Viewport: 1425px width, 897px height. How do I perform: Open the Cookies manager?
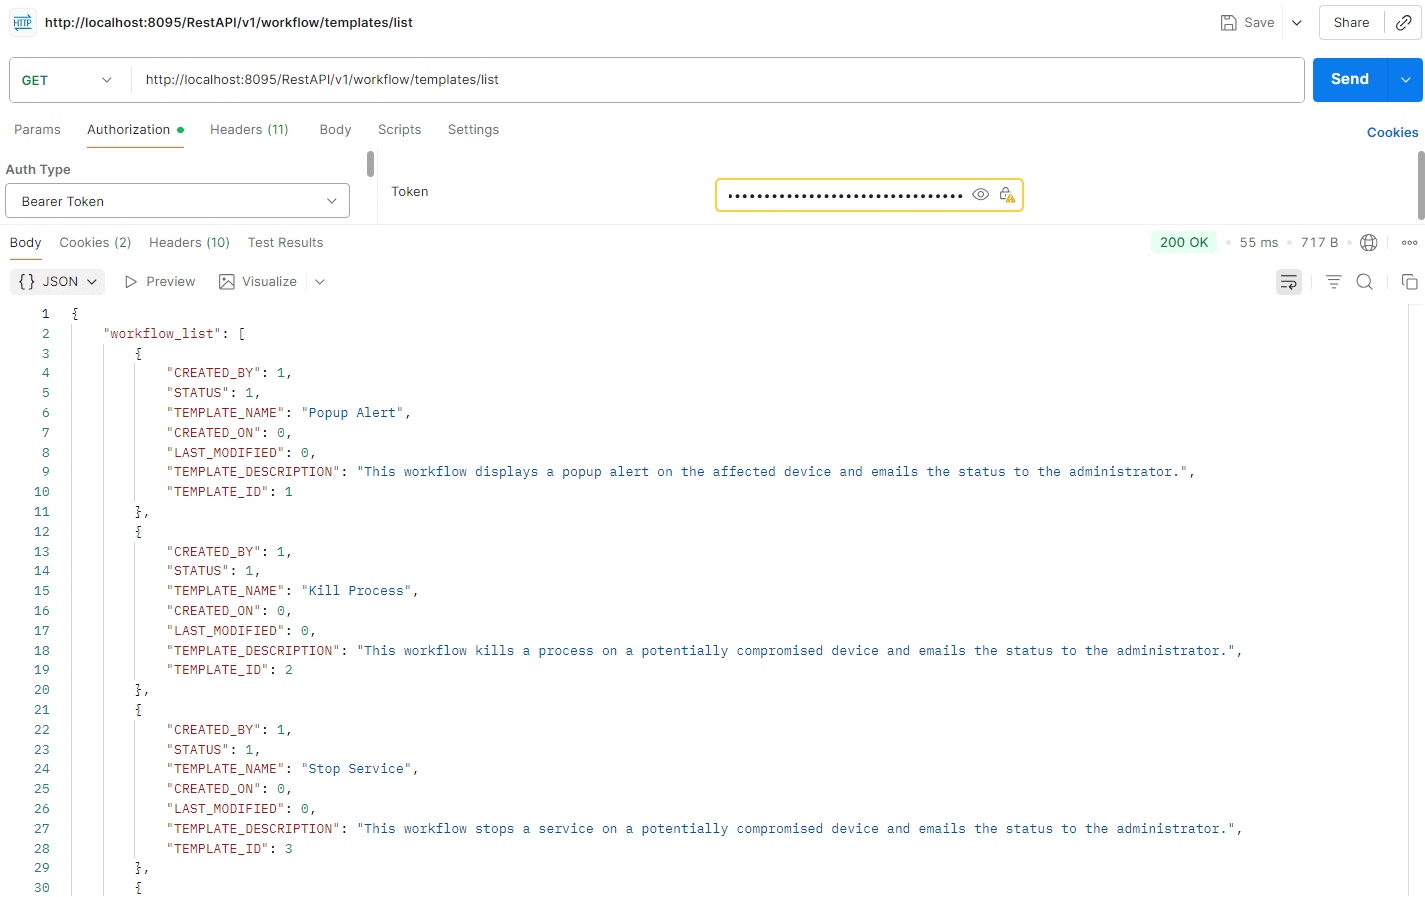click(x=1392, y=131)
